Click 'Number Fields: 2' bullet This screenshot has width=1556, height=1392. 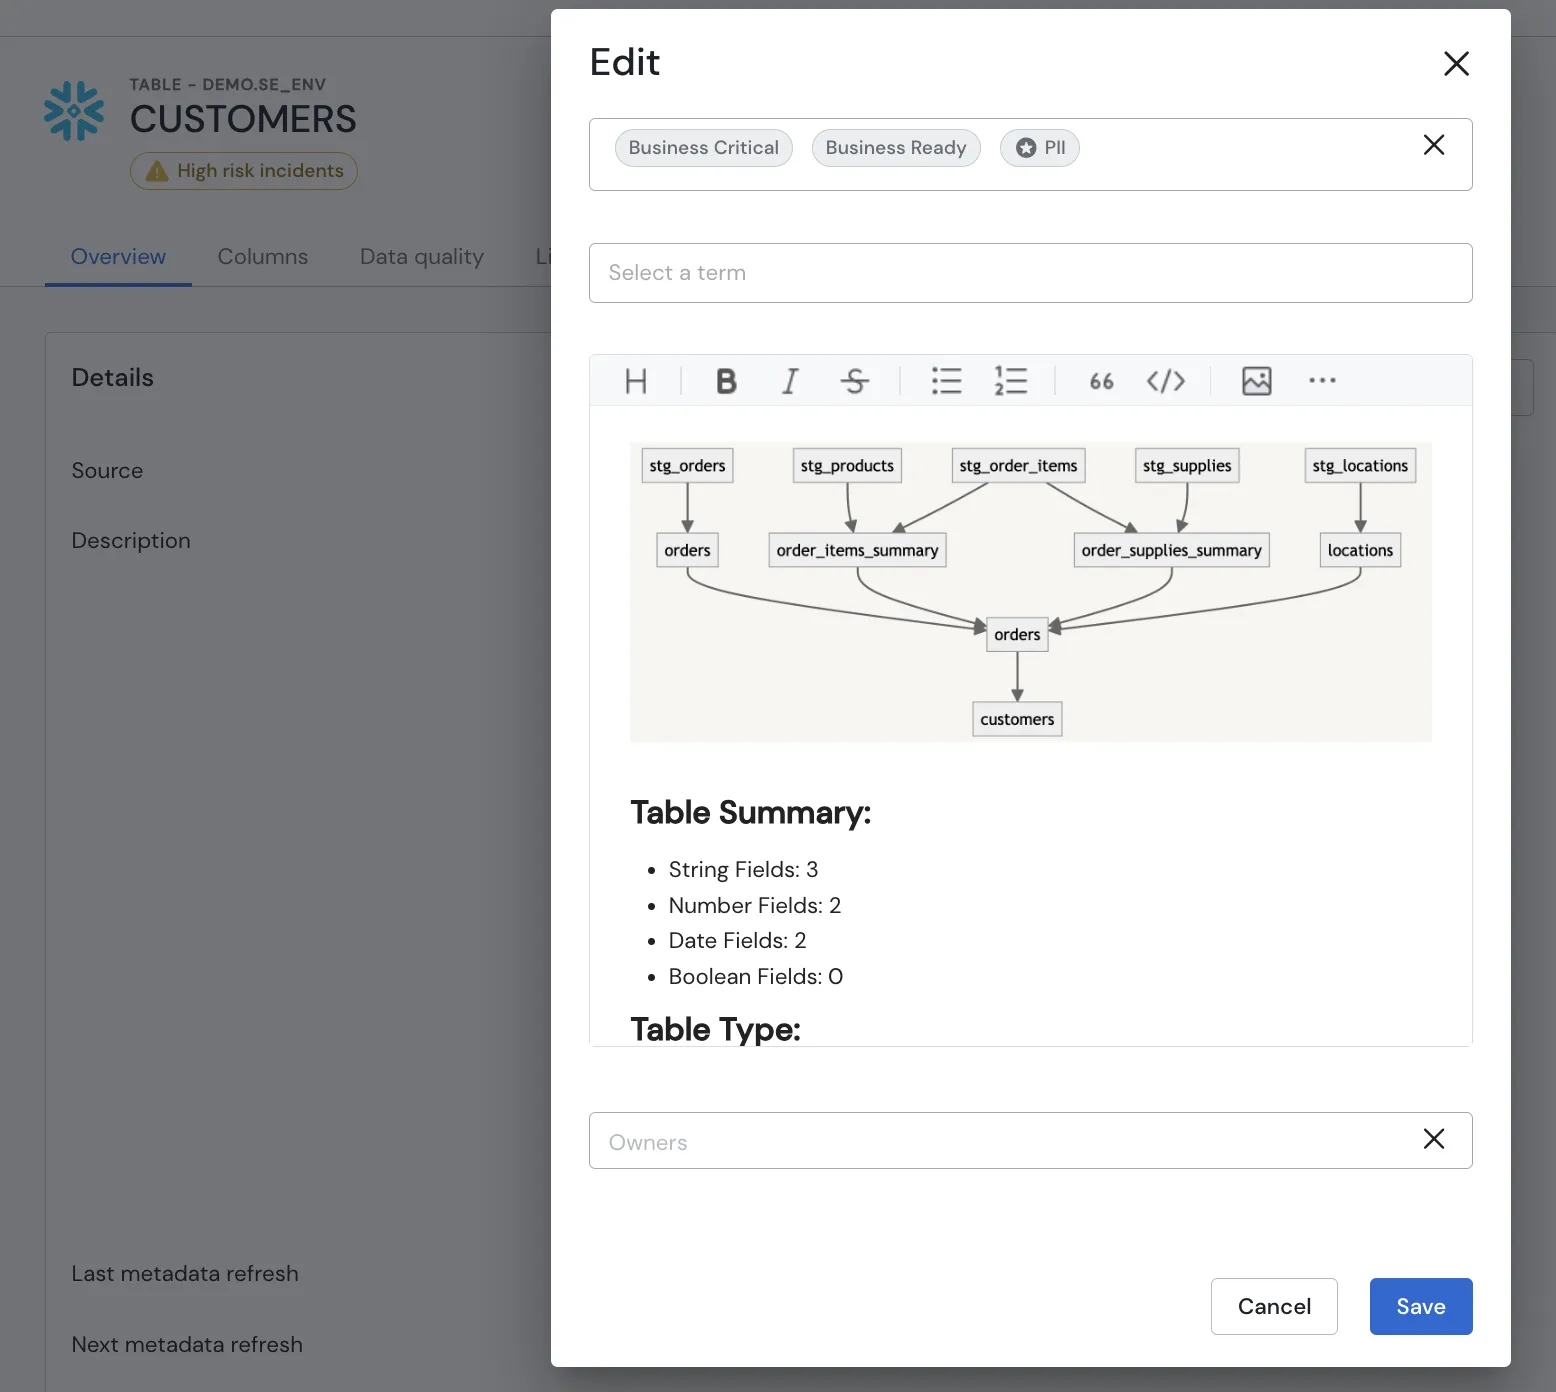tap(755, 906)
